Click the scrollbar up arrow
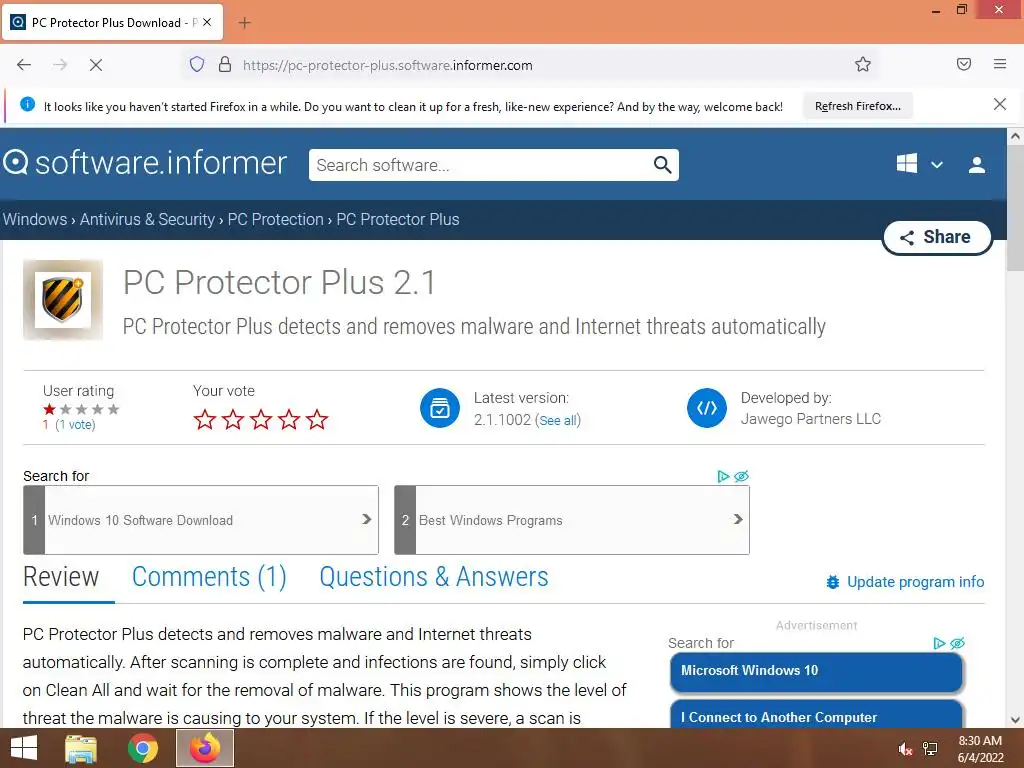The height and width of the screenshot is (768, 1024). 1014,136
